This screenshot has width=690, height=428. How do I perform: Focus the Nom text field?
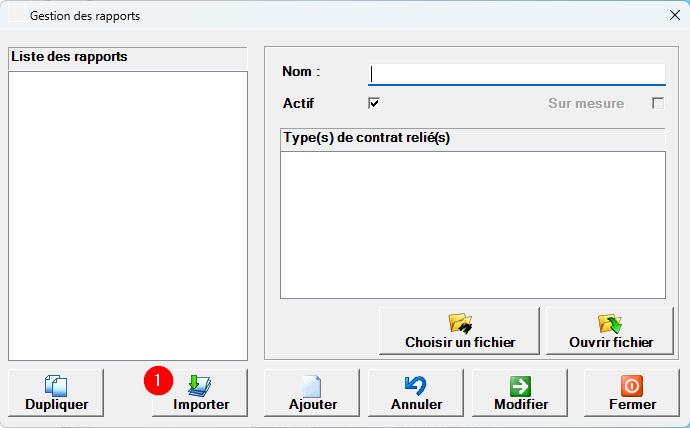[x=517, y=74]
